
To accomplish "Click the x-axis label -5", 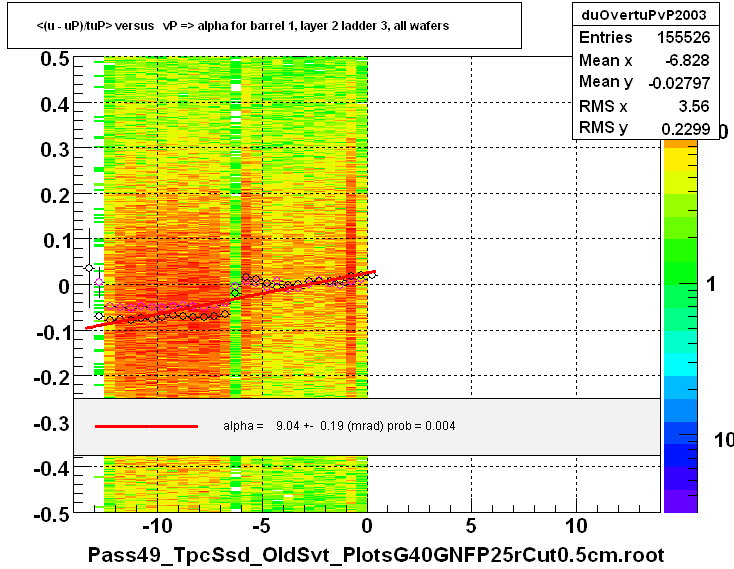I will 262,527.
